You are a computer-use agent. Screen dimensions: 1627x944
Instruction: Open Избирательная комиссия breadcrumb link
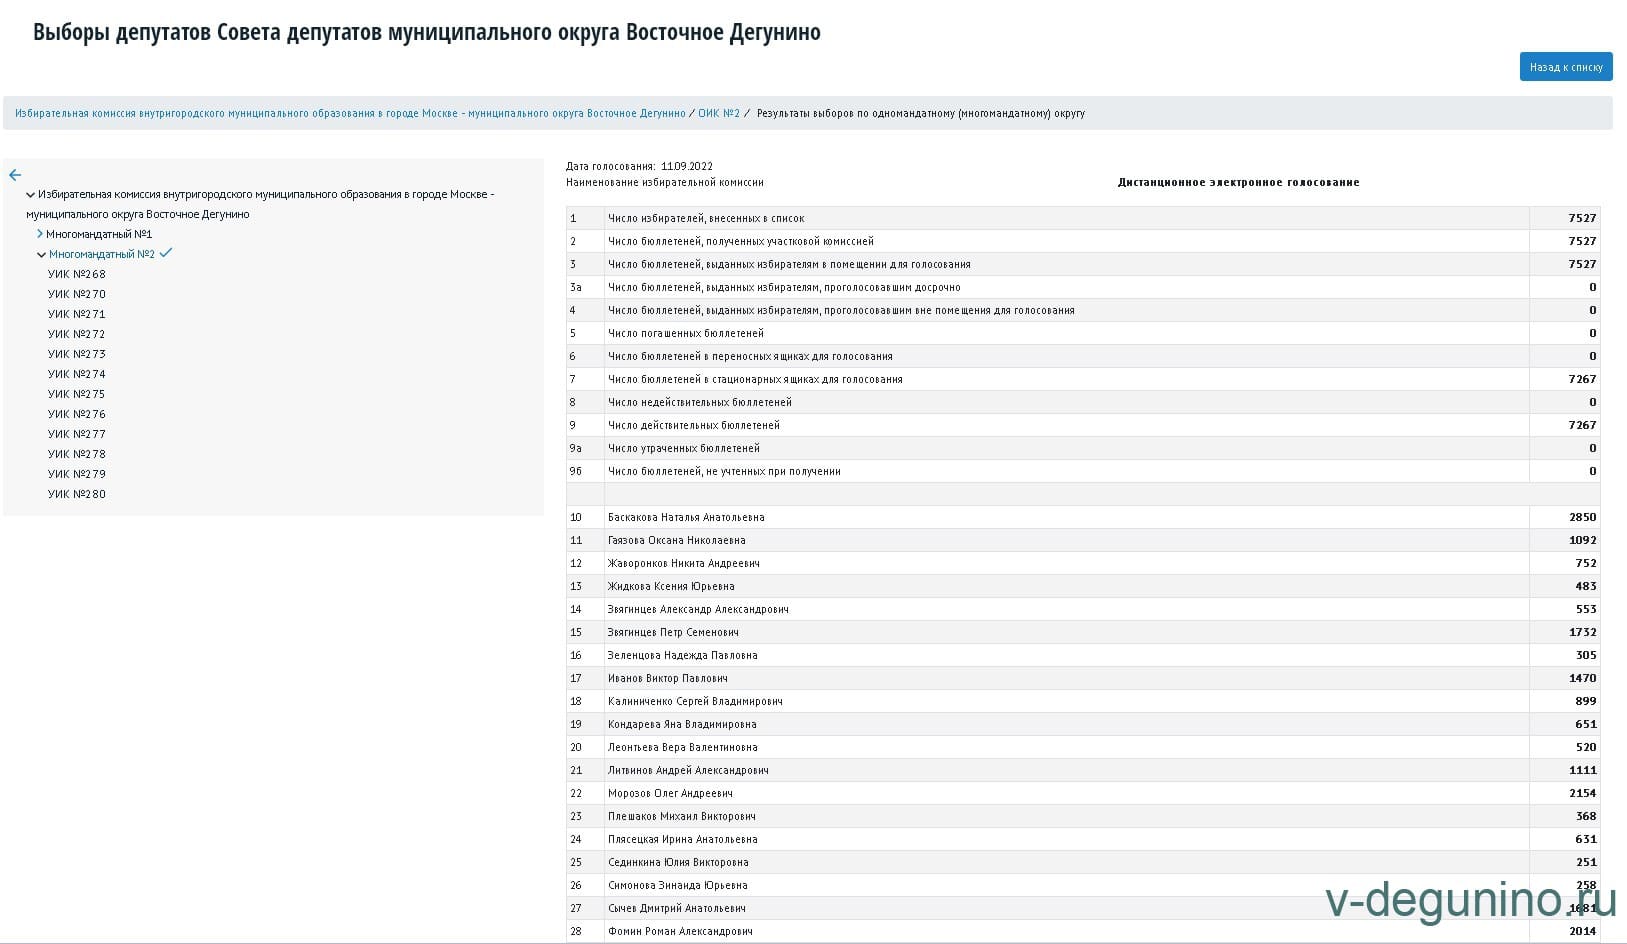[x=350, y=114]
